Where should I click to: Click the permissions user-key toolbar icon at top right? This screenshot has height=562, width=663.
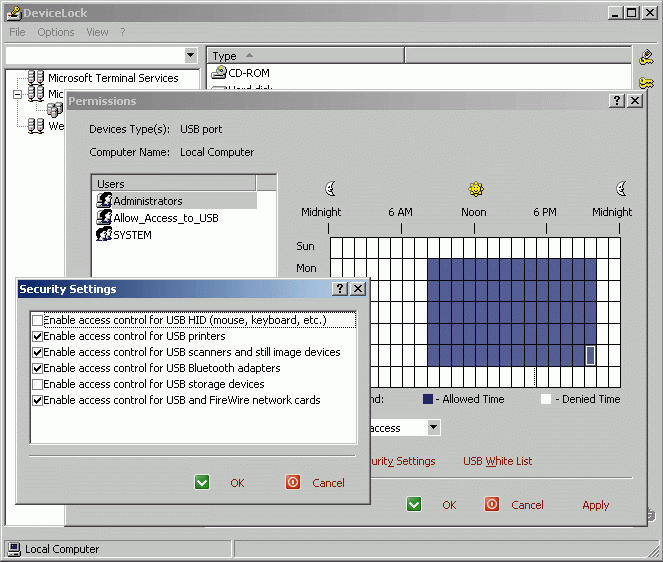[646, 57]
